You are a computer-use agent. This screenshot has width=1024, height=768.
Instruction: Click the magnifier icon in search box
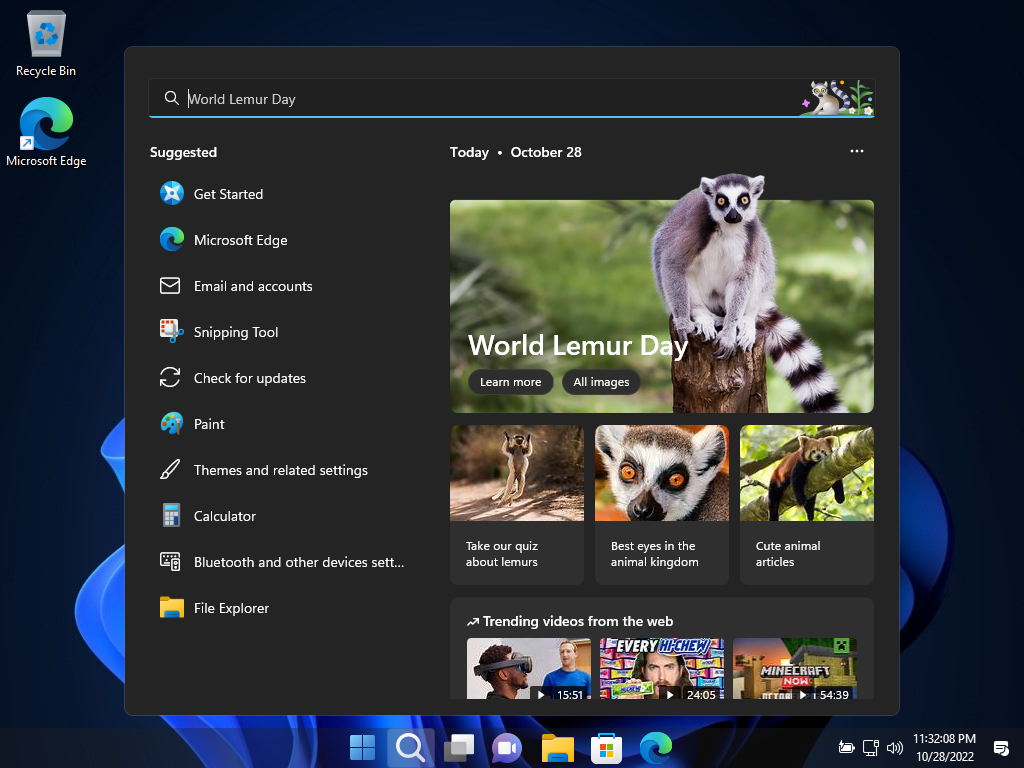171,98
